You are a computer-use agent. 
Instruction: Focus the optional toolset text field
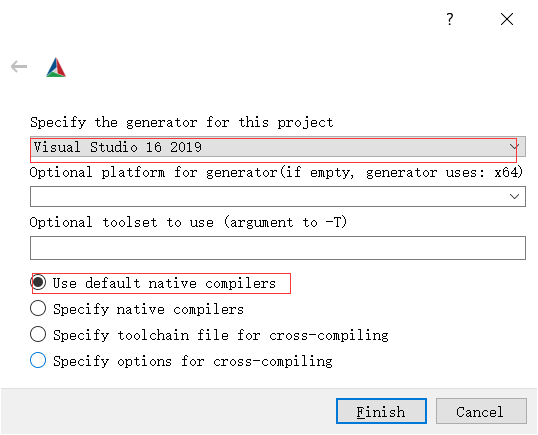278,248
